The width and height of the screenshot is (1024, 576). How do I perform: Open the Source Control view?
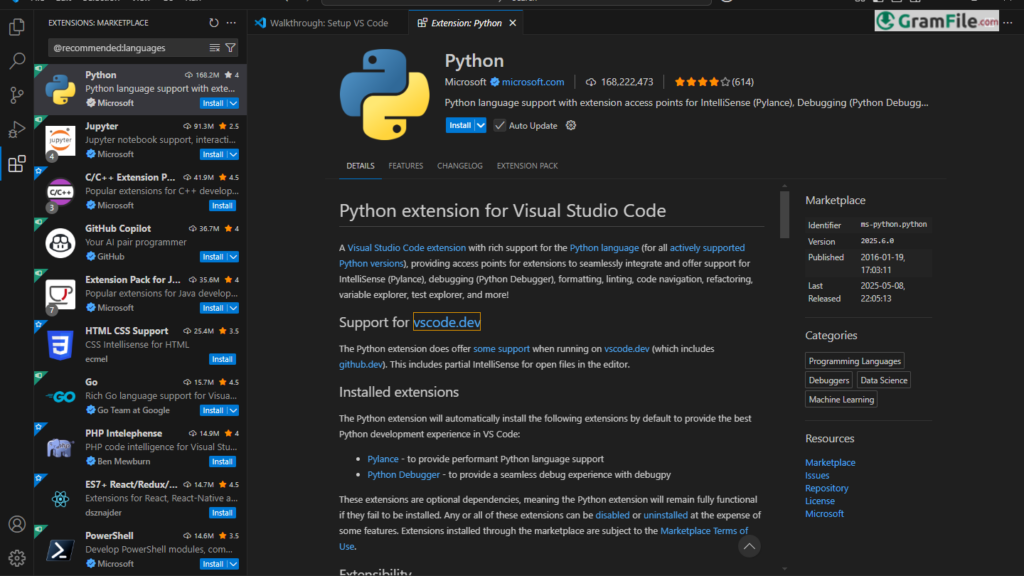[17, 95]
